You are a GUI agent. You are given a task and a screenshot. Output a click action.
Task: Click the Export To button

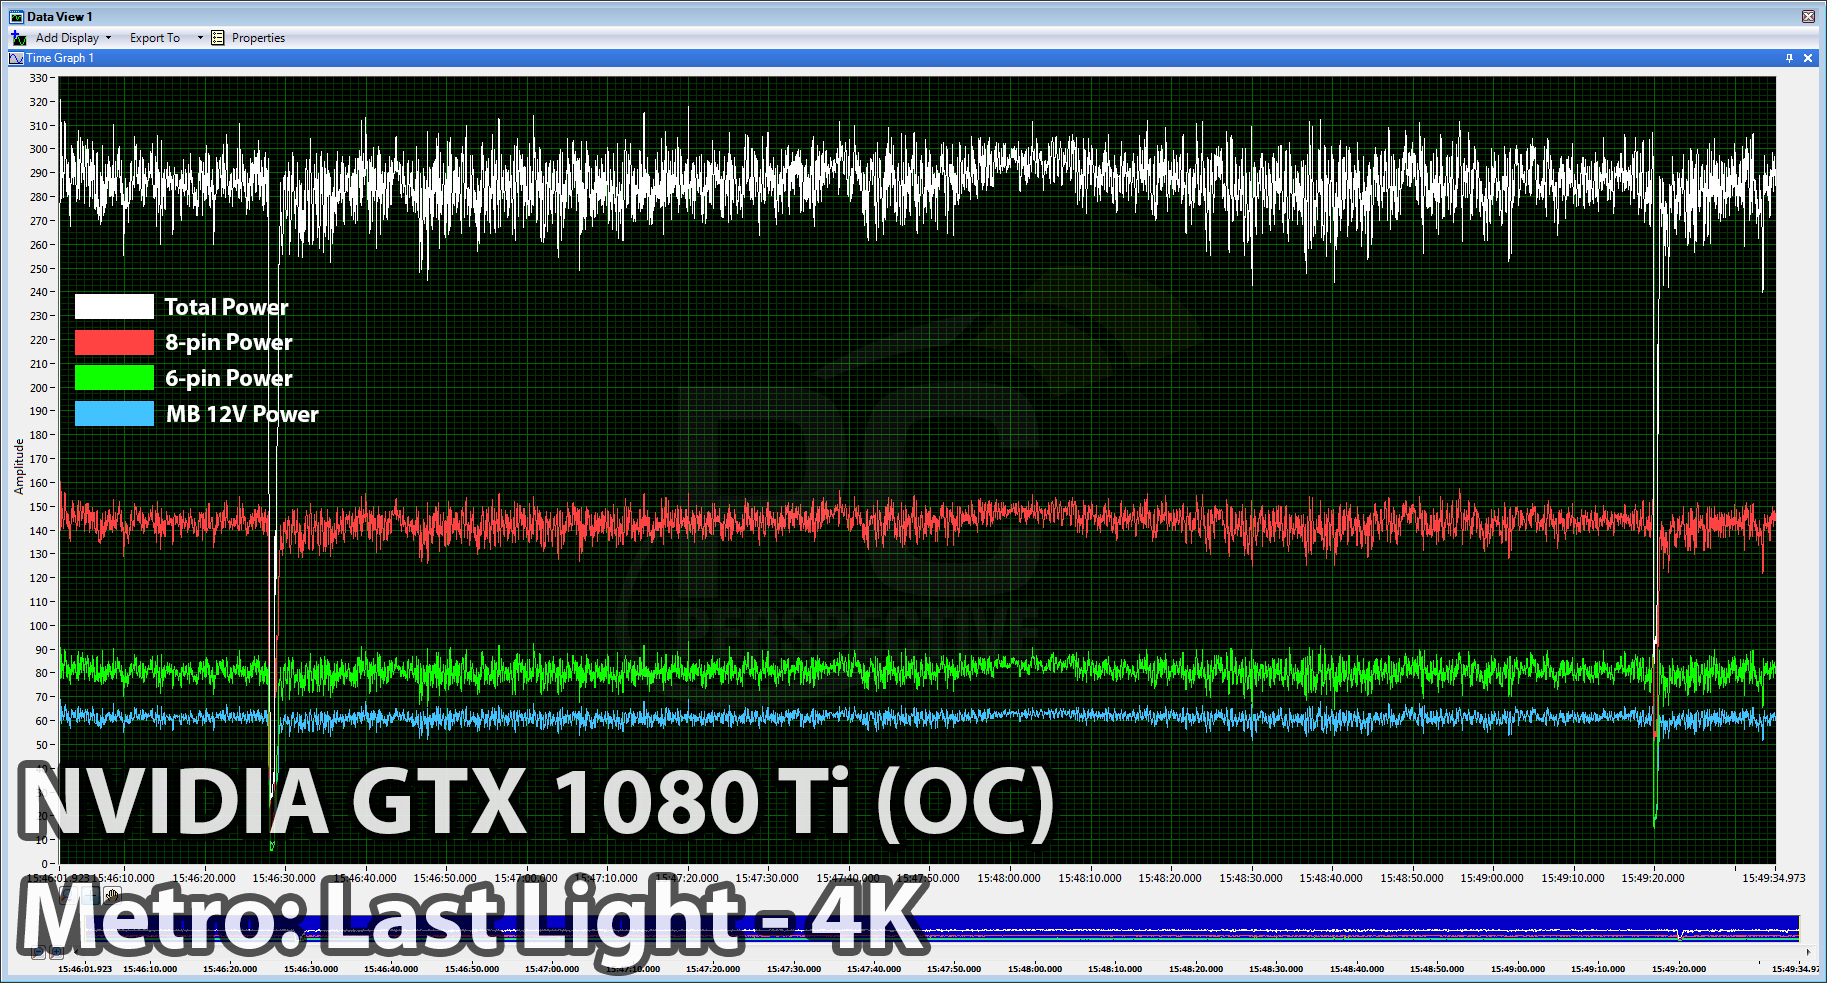coord(155,38)
